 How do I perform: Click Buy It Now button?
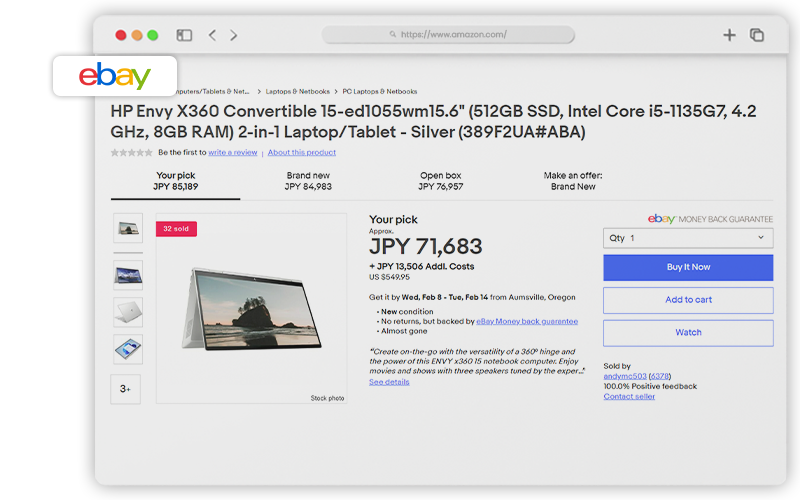(x=688, y=267)
